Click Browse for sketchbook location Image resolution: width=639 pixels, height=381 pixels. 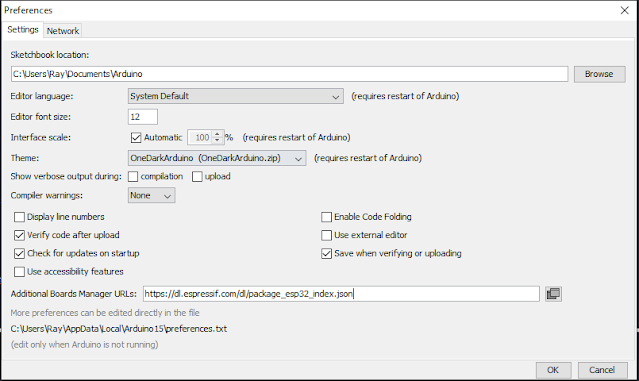599,74
